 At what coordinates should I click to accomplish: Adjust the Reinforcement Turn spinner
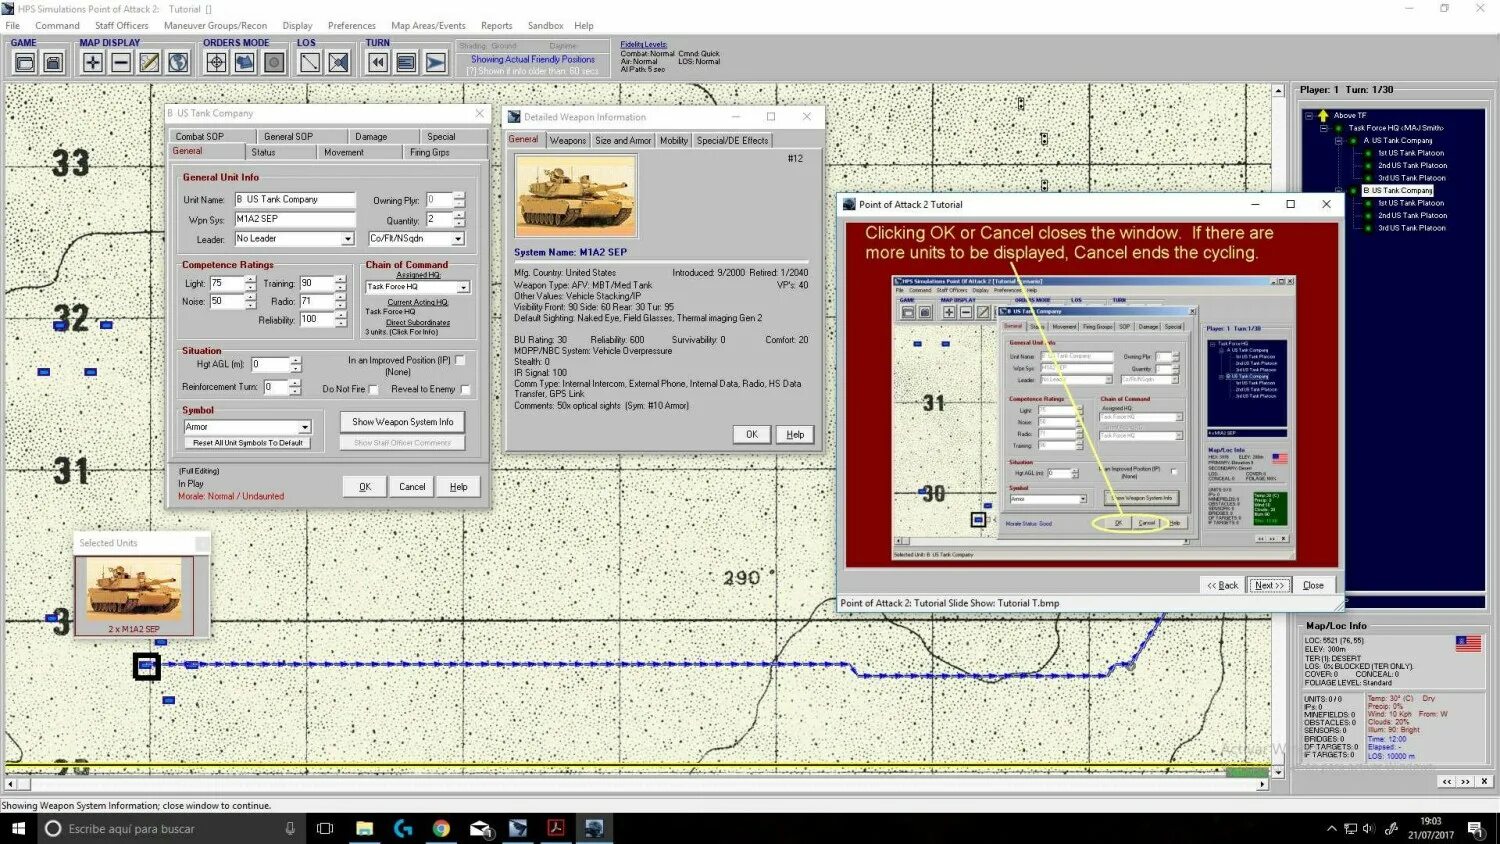point(295,387)
